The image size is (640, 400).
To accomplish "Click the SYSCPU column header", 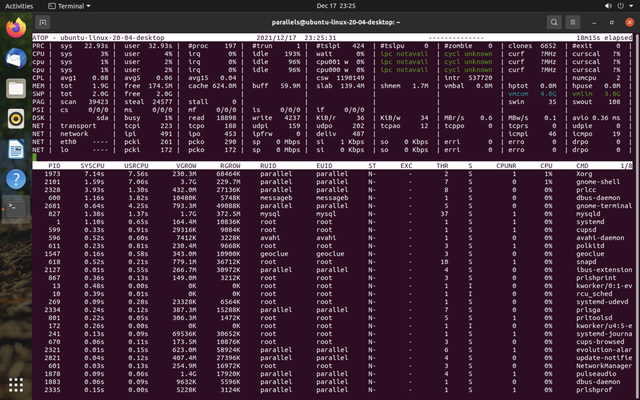I will tap(92, 166).
